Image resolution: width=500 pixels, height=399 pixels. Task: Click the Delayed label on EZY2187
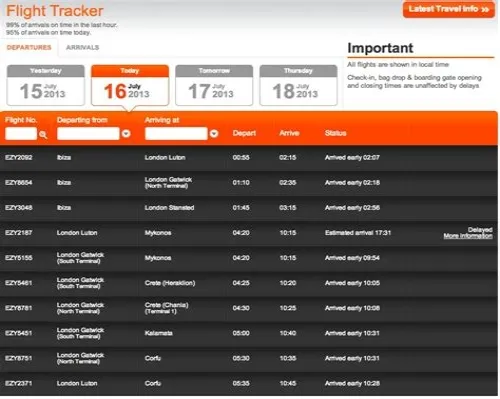pyautogui.click(x=480, y=229)
